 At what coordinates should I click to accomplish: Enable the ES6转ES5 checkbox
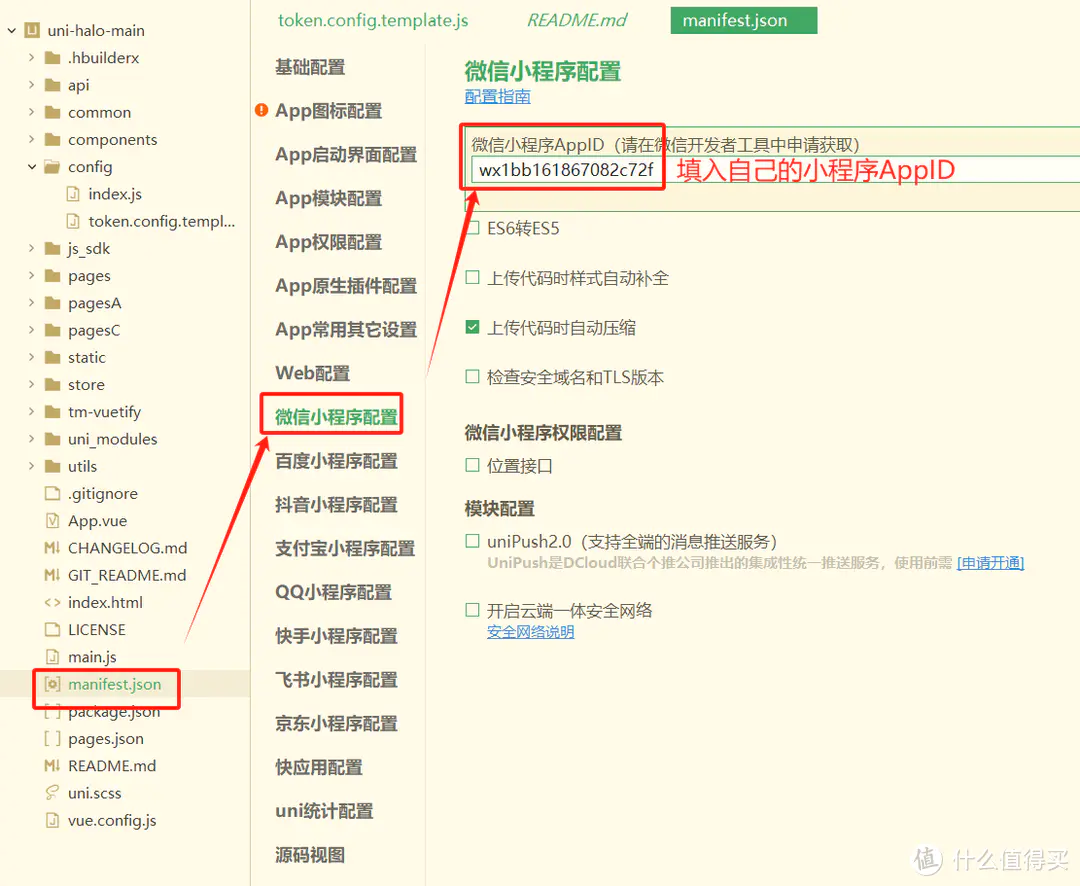[x=473, y=228]
